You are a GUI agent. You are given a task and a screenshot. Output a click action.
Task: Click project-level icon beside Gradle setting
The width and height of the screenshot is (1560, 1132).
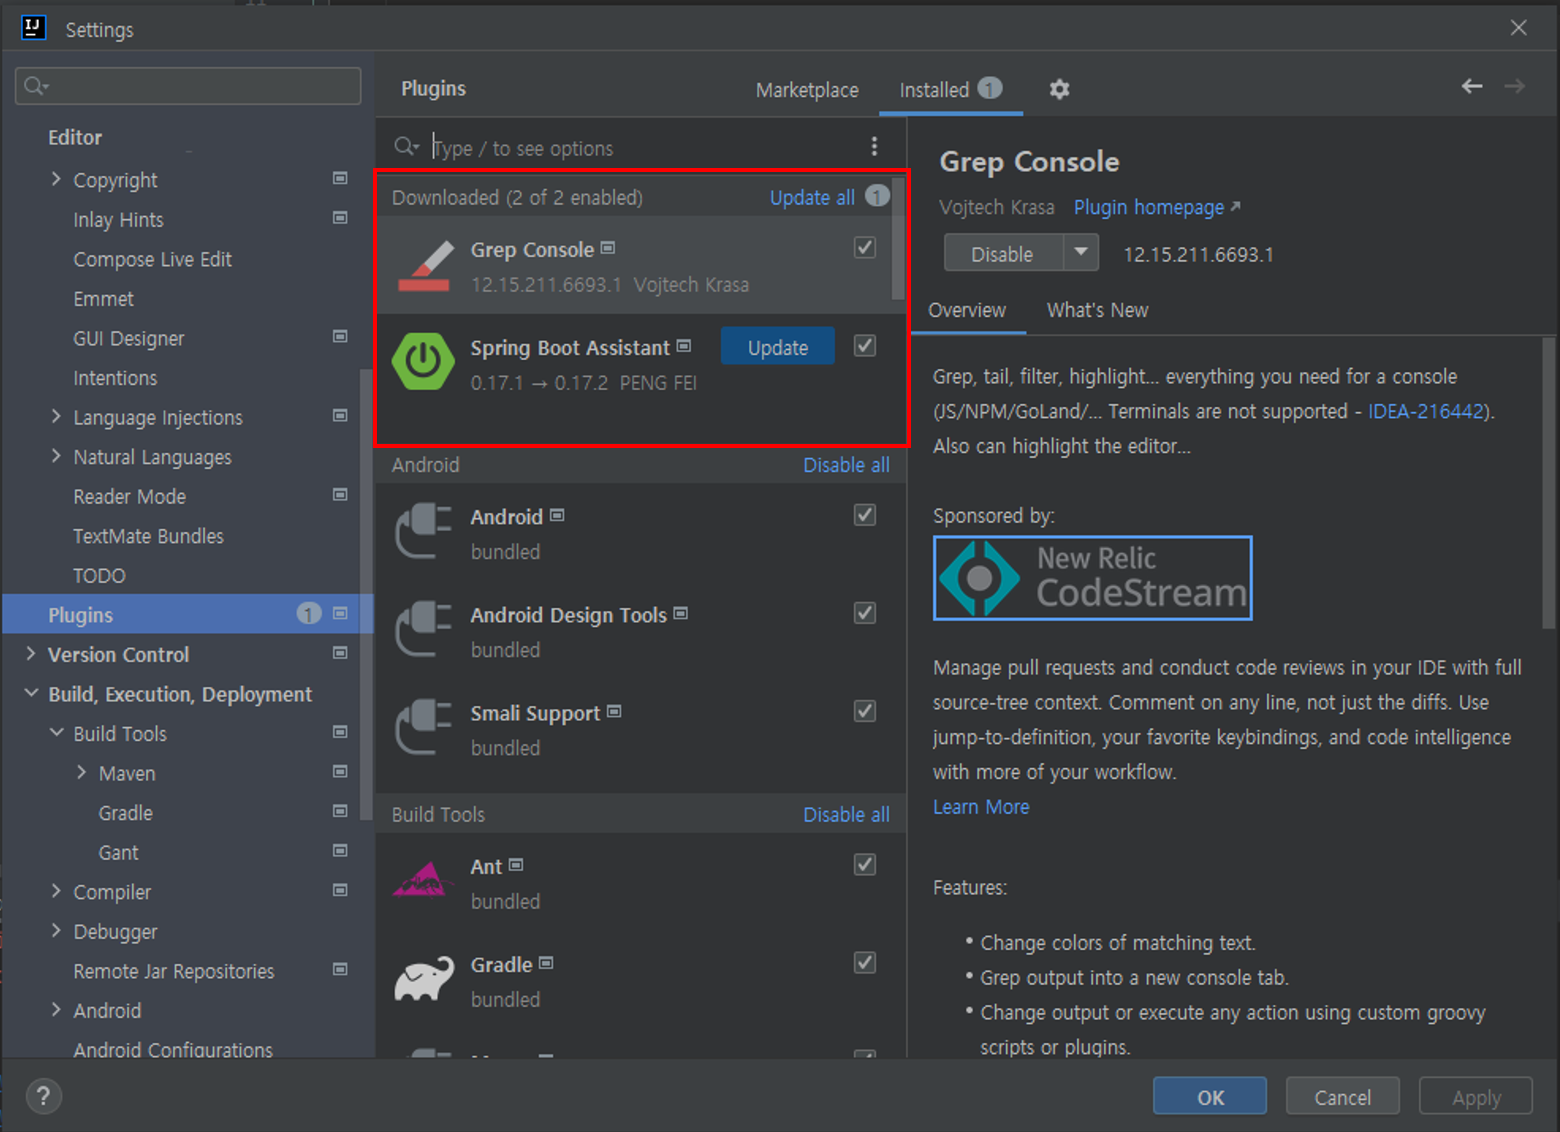[340, 811]
